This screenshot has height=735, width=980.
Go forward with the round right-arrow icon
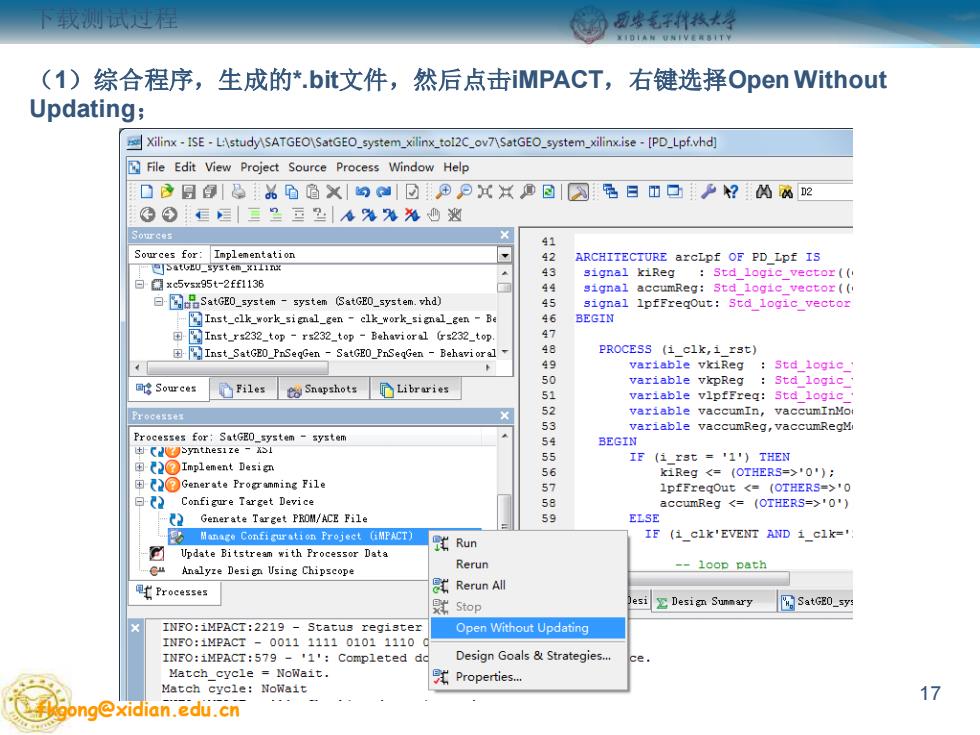169,215
